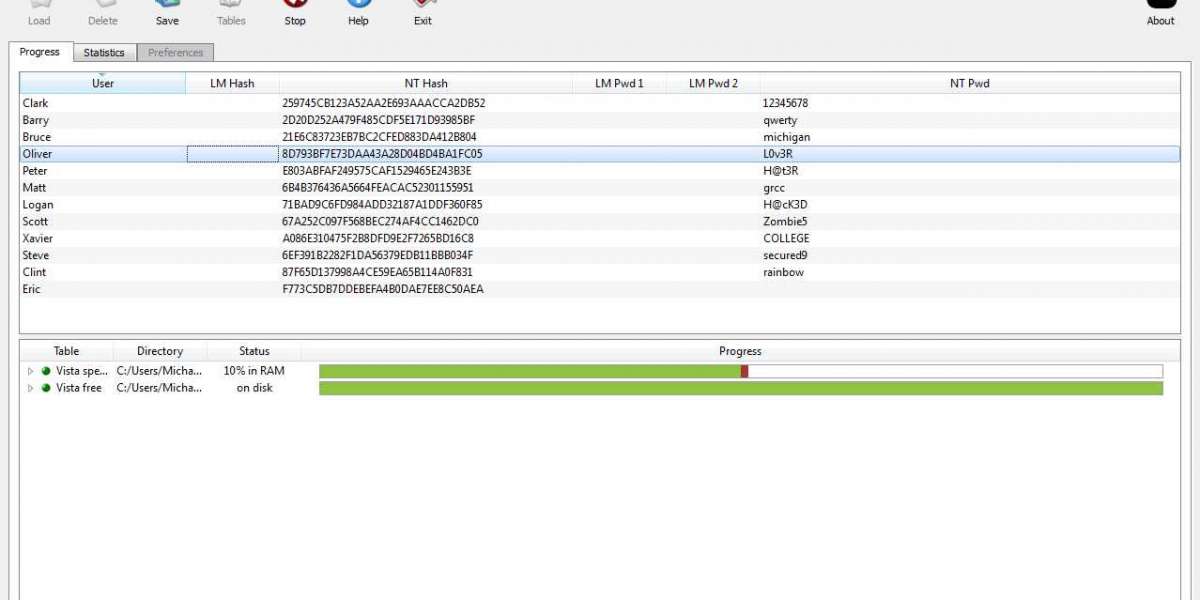The width and height of the screenshot is (1200, 600).
Task: Open the About icon
Action: pyautogui.click(x=1160, y=8)
